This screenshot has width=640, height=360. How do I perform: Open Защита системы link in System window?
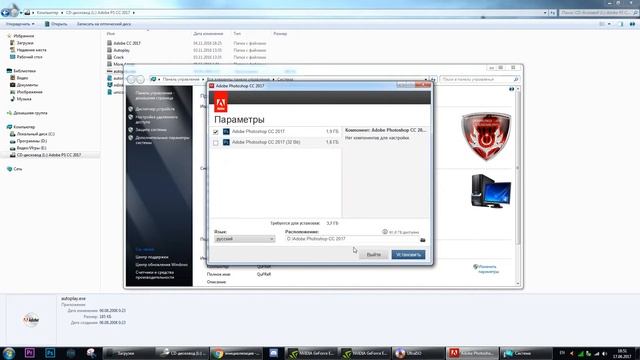[x=151, y=130]
